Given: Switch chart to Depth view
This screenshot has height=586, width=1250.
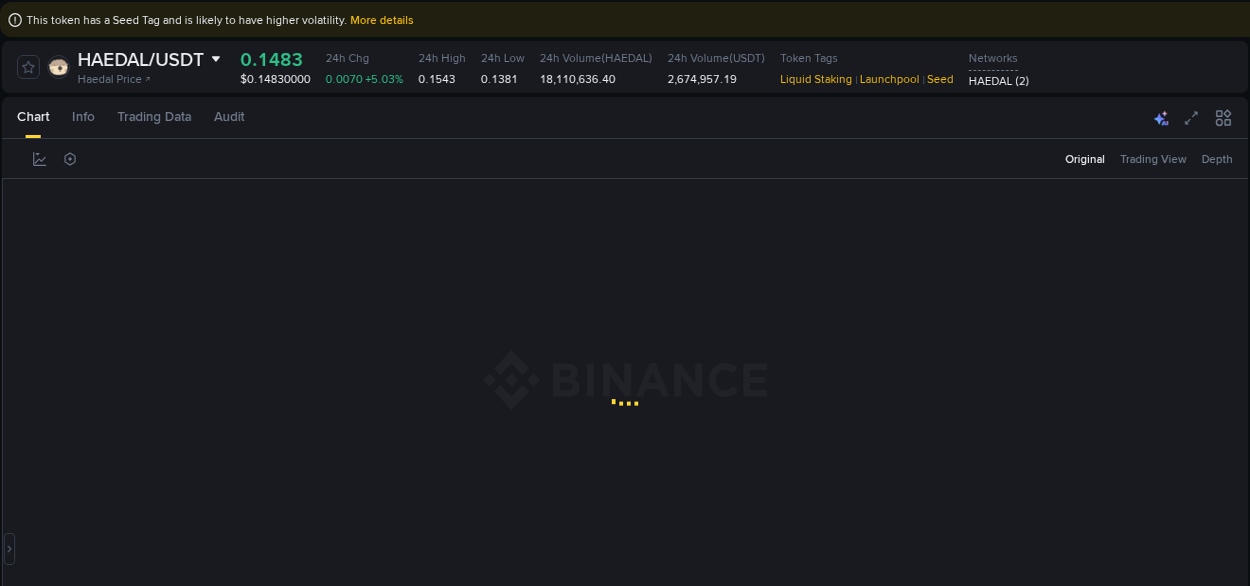Looking at the screenshot, I should (x=1216, y=159).
